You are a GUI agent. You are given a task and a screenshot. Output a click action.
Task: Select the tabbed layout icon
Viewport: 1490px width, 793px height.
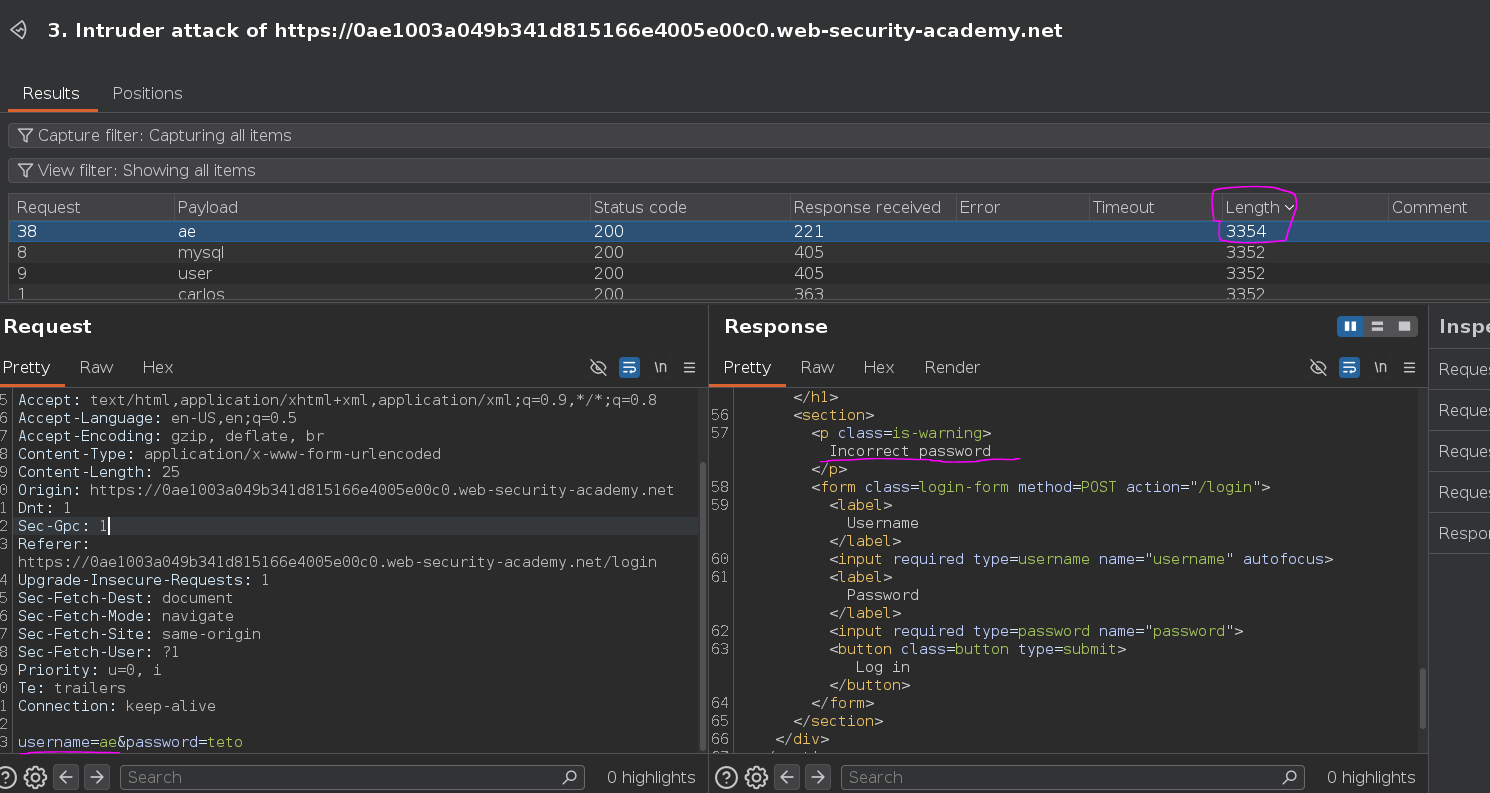(1405, 326)
